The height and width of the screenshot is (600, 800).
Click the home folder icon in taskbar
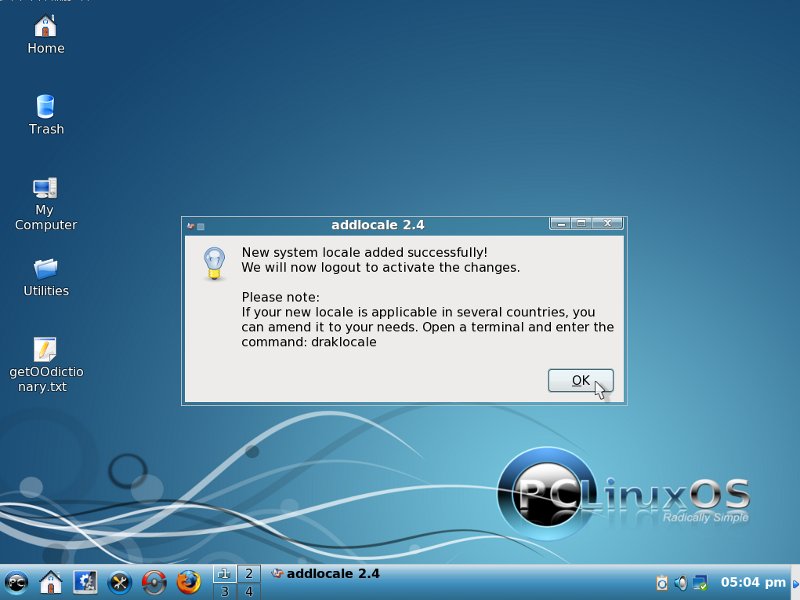click(50, 582)
